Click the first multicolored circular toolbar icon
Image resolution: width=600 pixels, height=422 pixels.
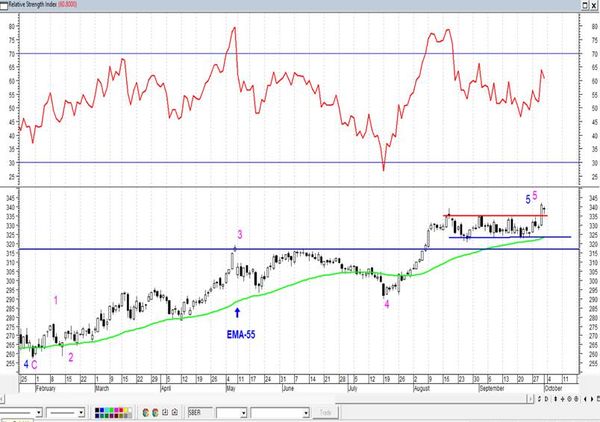point(145,412)
